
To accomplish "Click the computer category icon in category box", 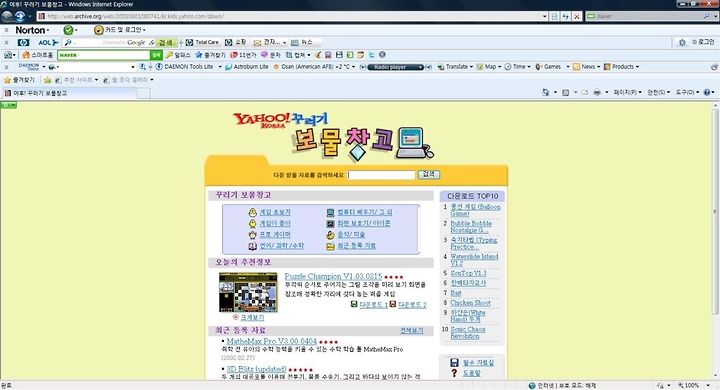I will tap(330, 212).
